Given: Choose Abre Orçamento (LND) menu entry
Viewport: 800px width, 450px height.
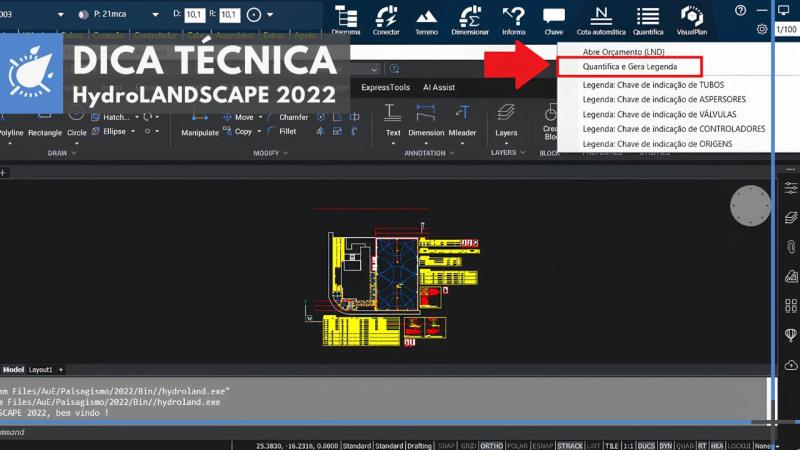Looking at the screenshot, I should (623, 52).
